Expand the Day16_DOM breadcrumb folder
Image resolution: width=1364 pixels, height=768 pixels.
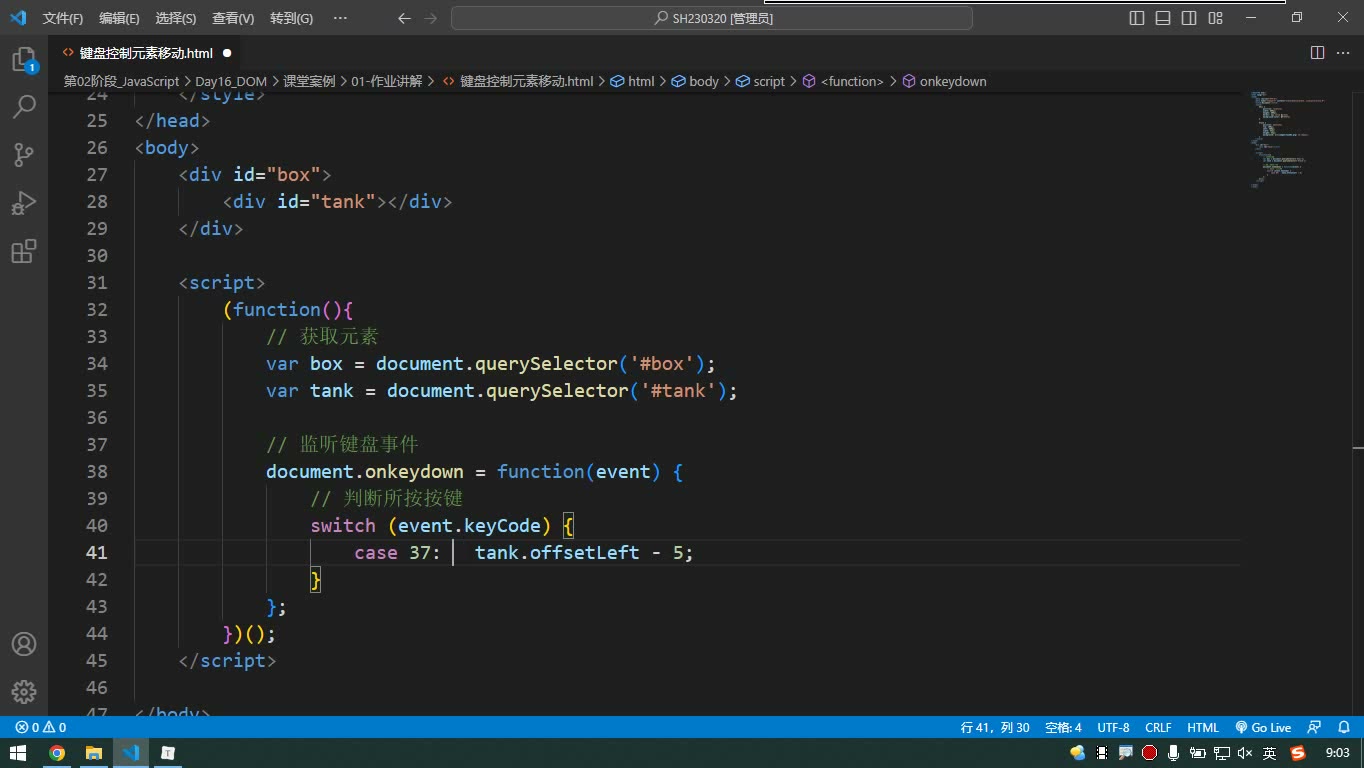(x=231, y=81)
